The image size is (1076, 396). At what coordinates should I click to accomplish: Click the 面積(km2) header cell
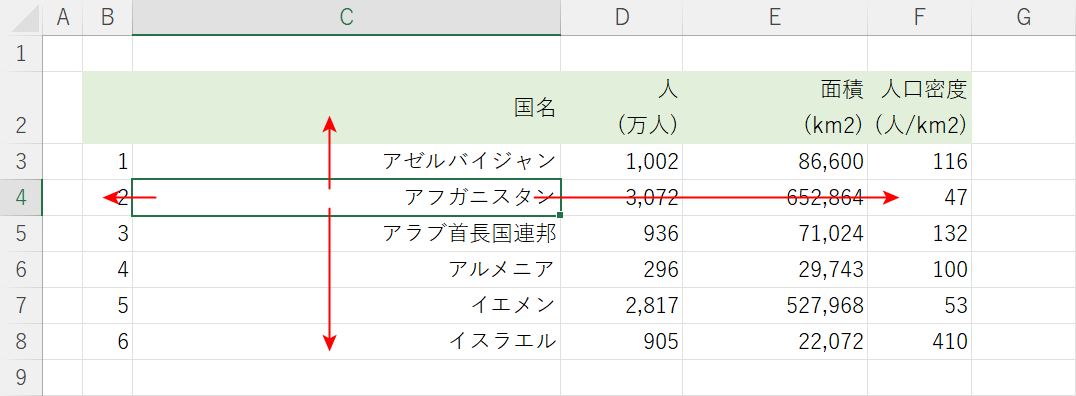tap(775, 108)
